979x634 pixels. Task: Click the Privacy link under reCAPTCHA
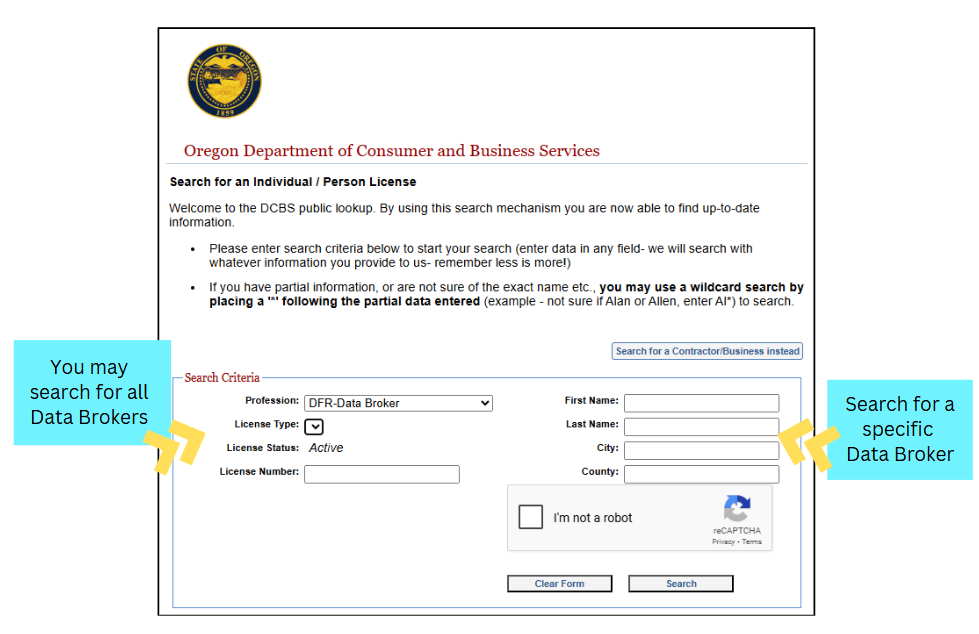(725, 541)
